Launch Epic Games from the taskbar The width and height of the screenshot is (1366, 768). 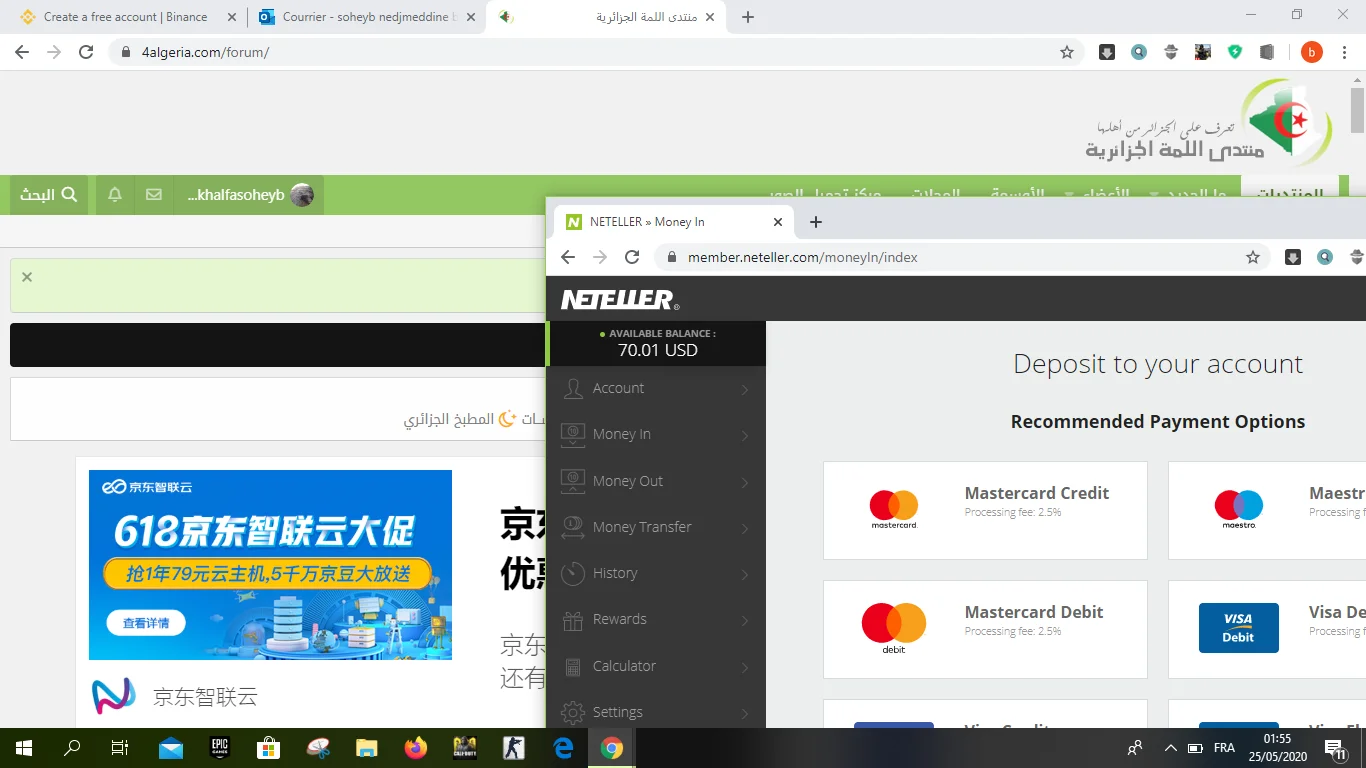pos(220,748)
